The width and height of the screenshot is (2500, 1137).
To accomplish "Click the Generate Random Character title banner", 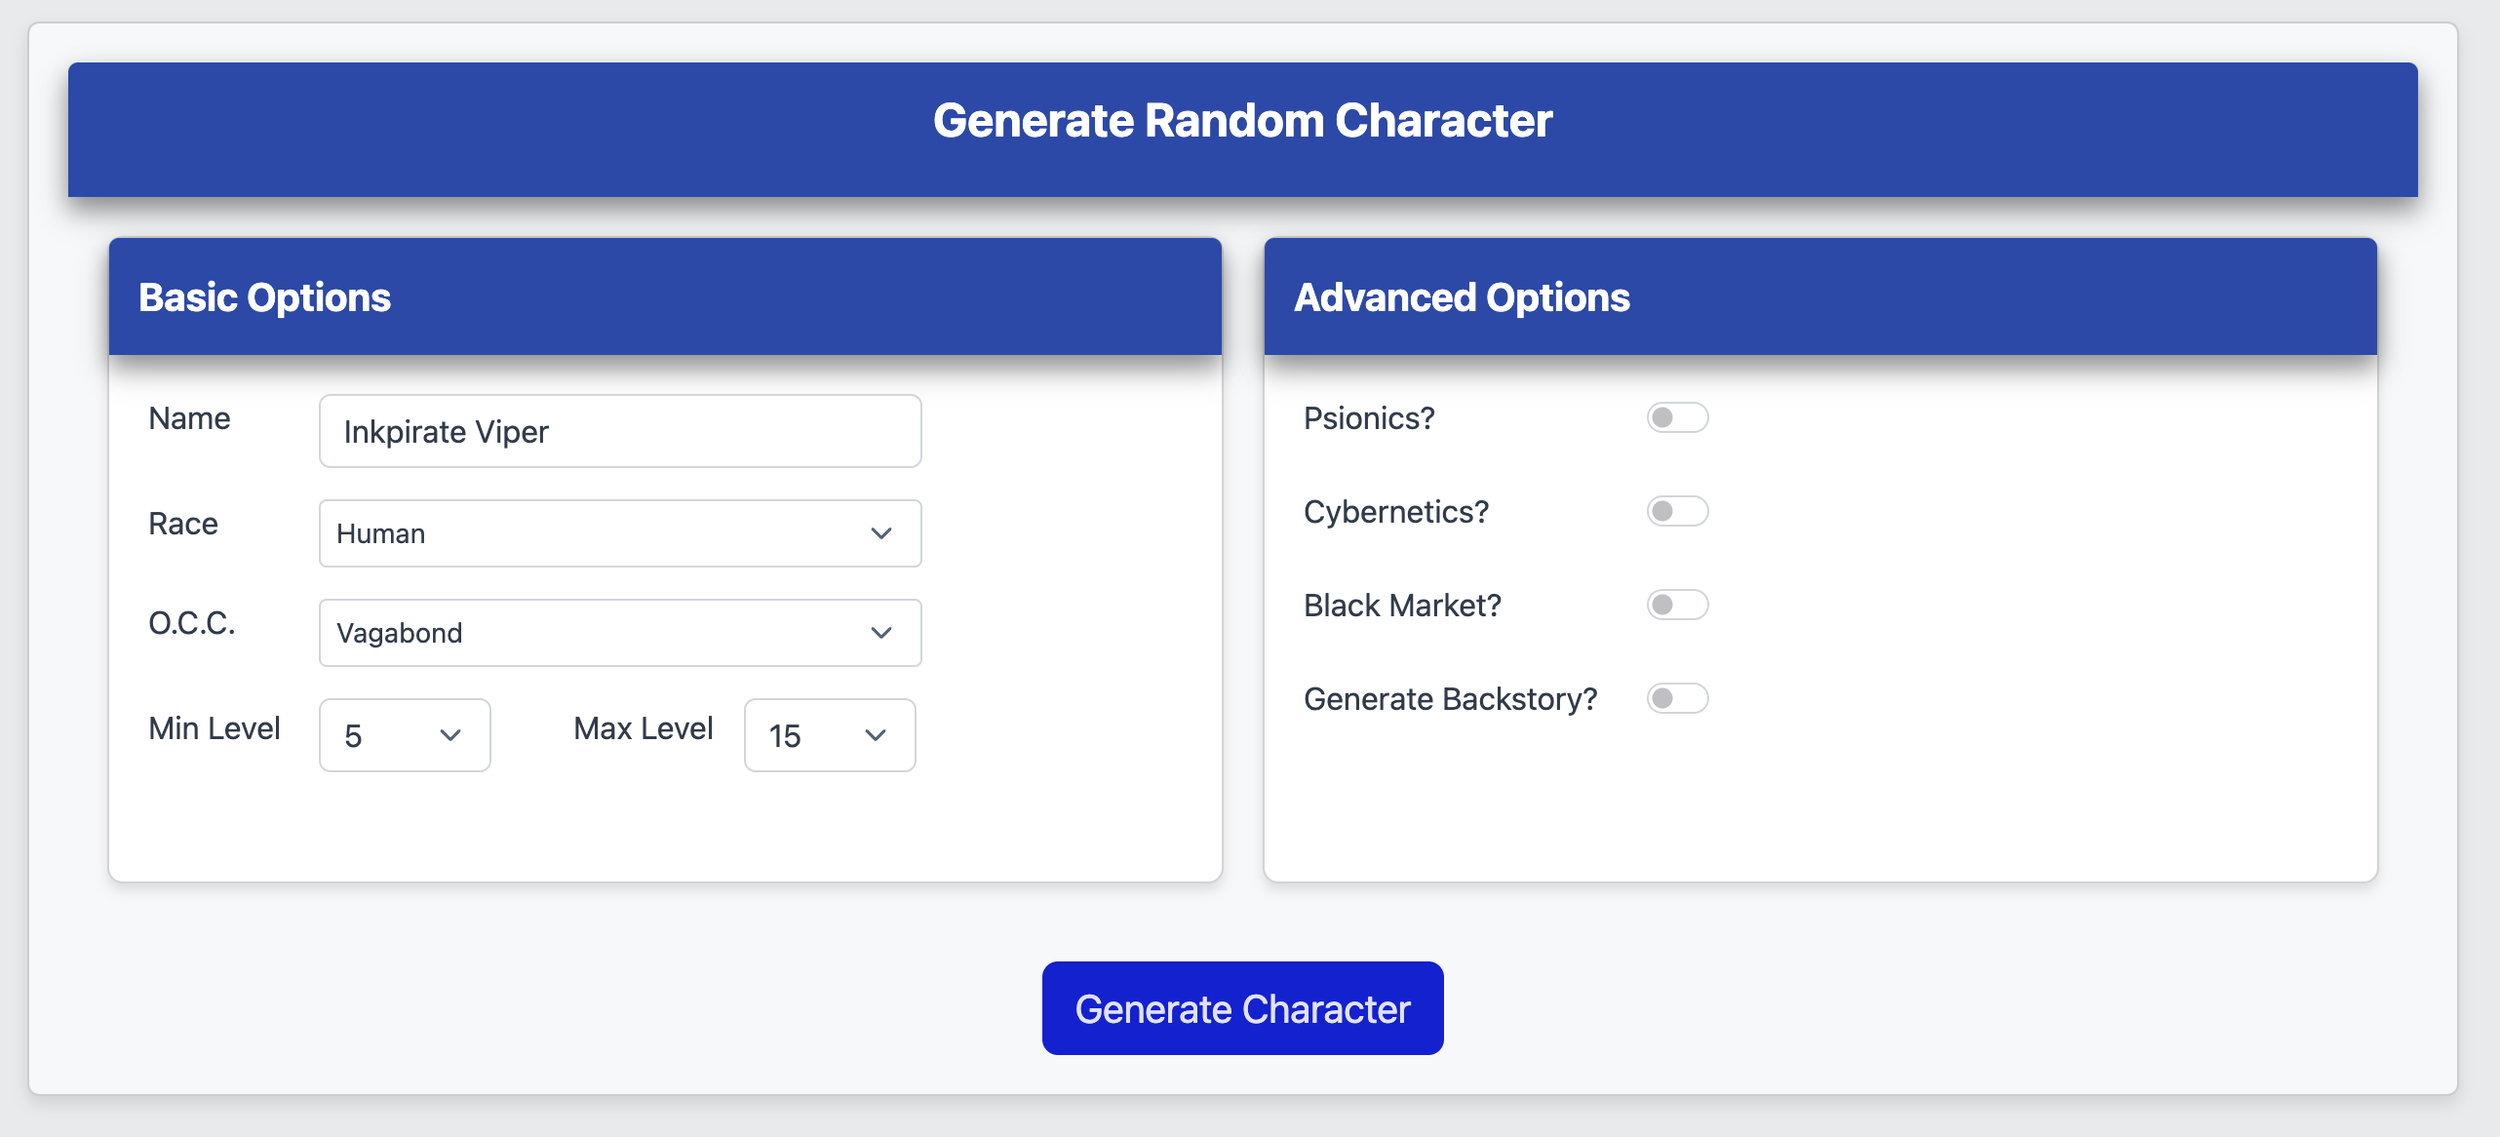I will [1243, 129].
